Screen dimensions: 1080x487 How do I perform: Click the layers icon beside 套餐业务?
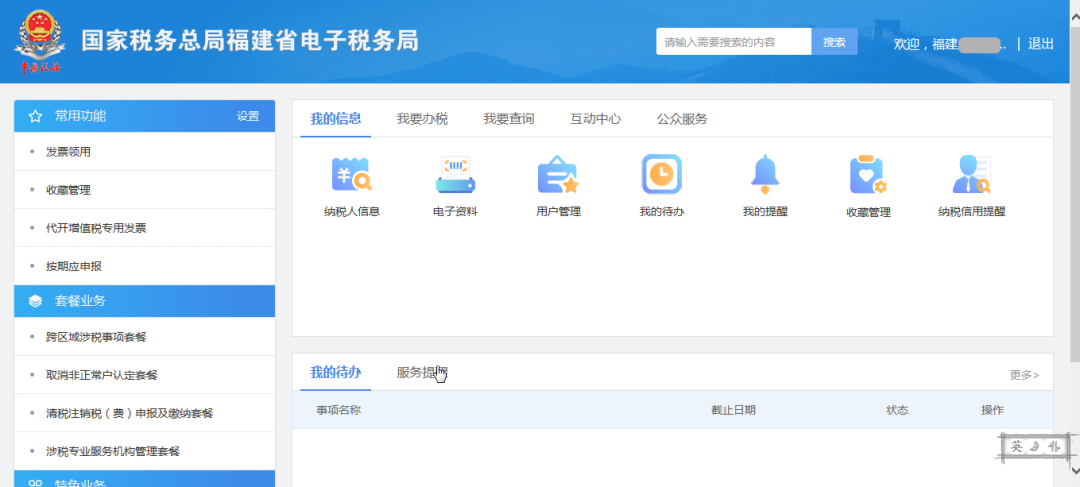point(35,302)
